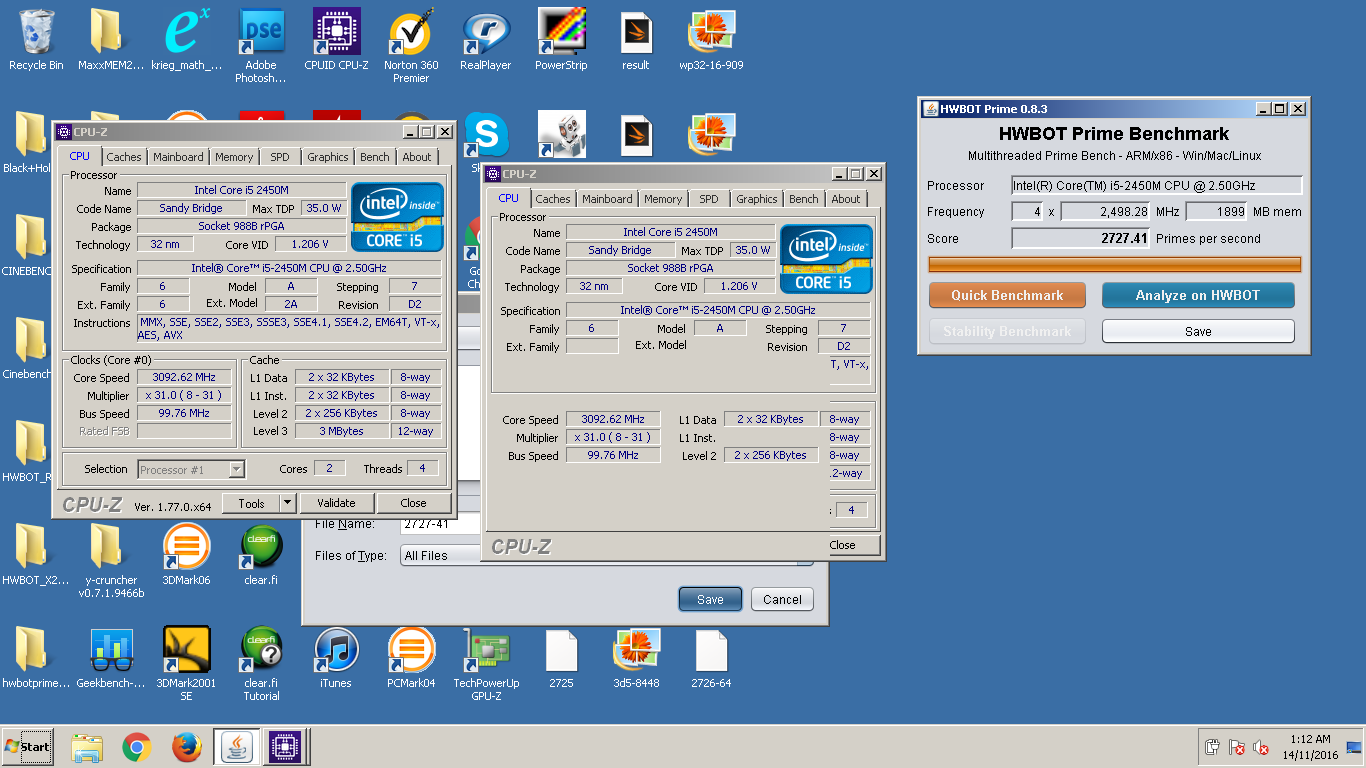Open the y-cruncher v0.7.1.9466b folder

(x=111, y=560)
